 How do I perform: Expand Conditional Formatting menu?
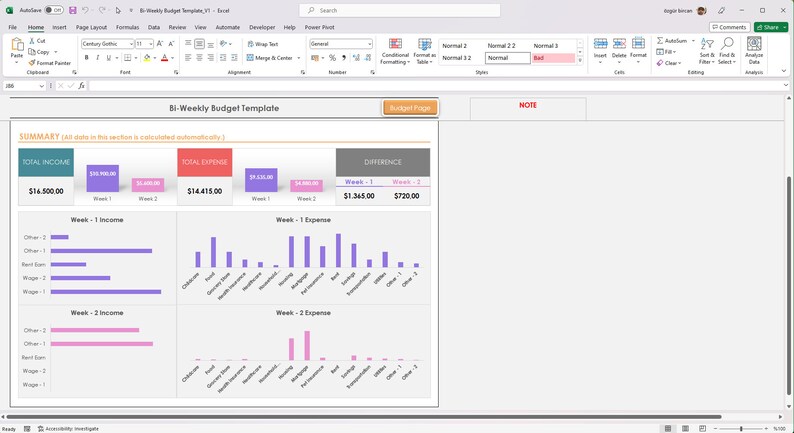click(x=395, y=51)
